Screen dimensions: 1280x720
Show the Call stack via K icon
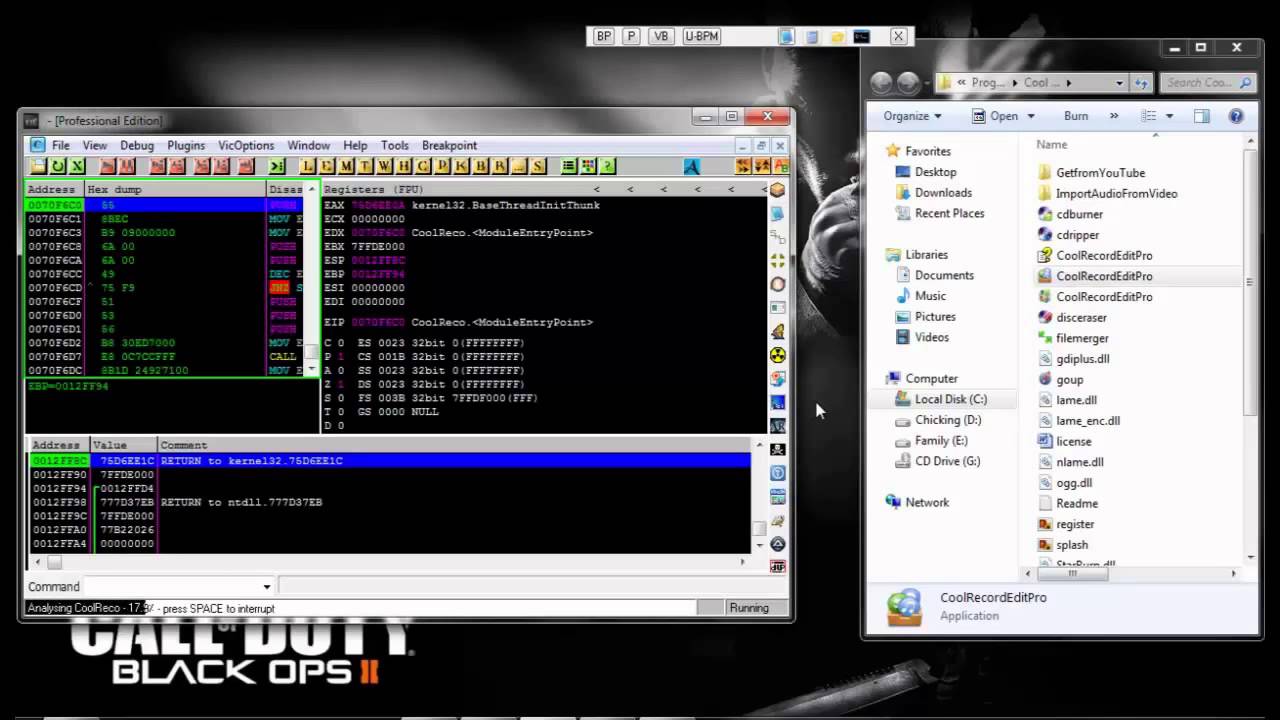(x=461, y=166)
